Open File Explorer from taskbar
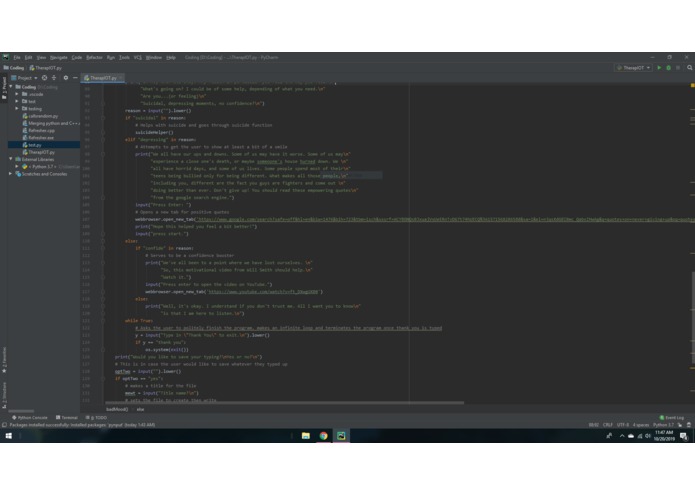 pos(306,436)
